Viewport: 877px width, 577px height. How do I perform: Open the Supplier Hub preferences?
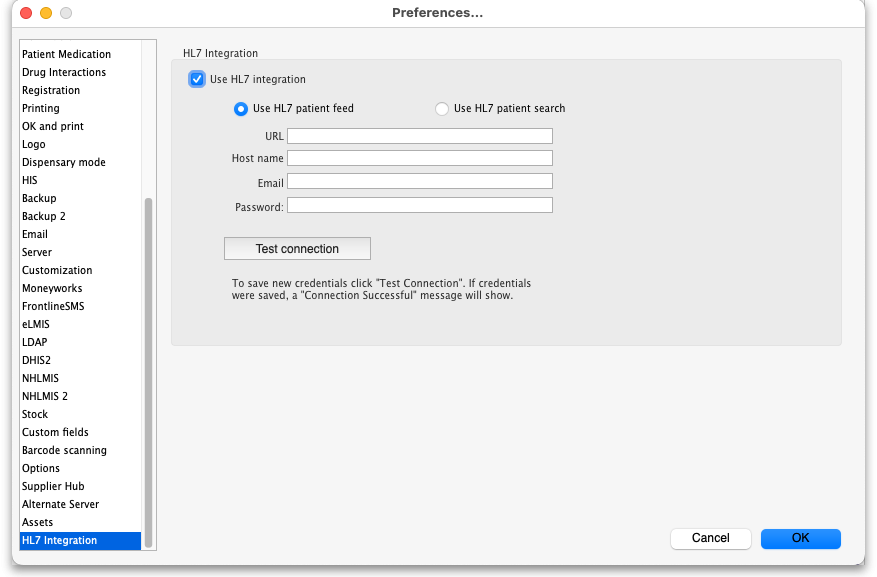coord(53,486)
